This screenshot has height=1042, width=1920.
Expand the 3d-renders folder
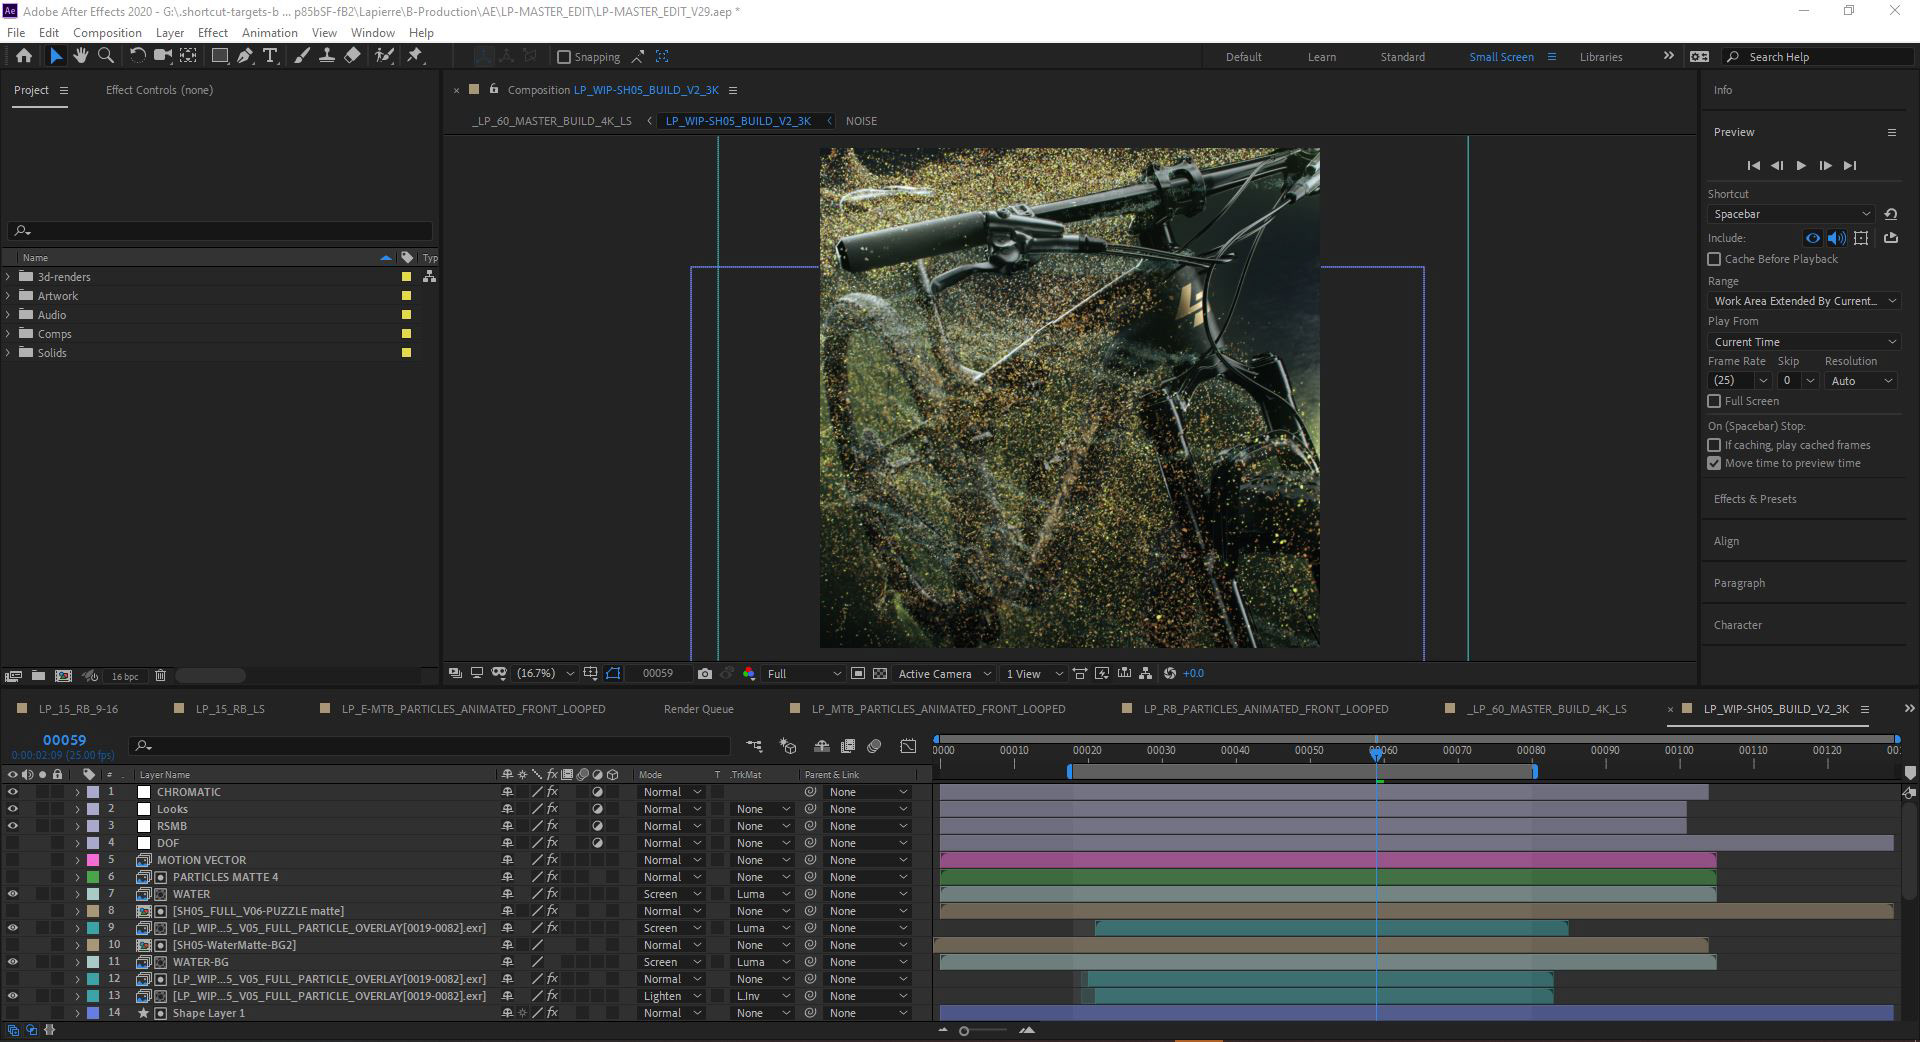(9, 277)
